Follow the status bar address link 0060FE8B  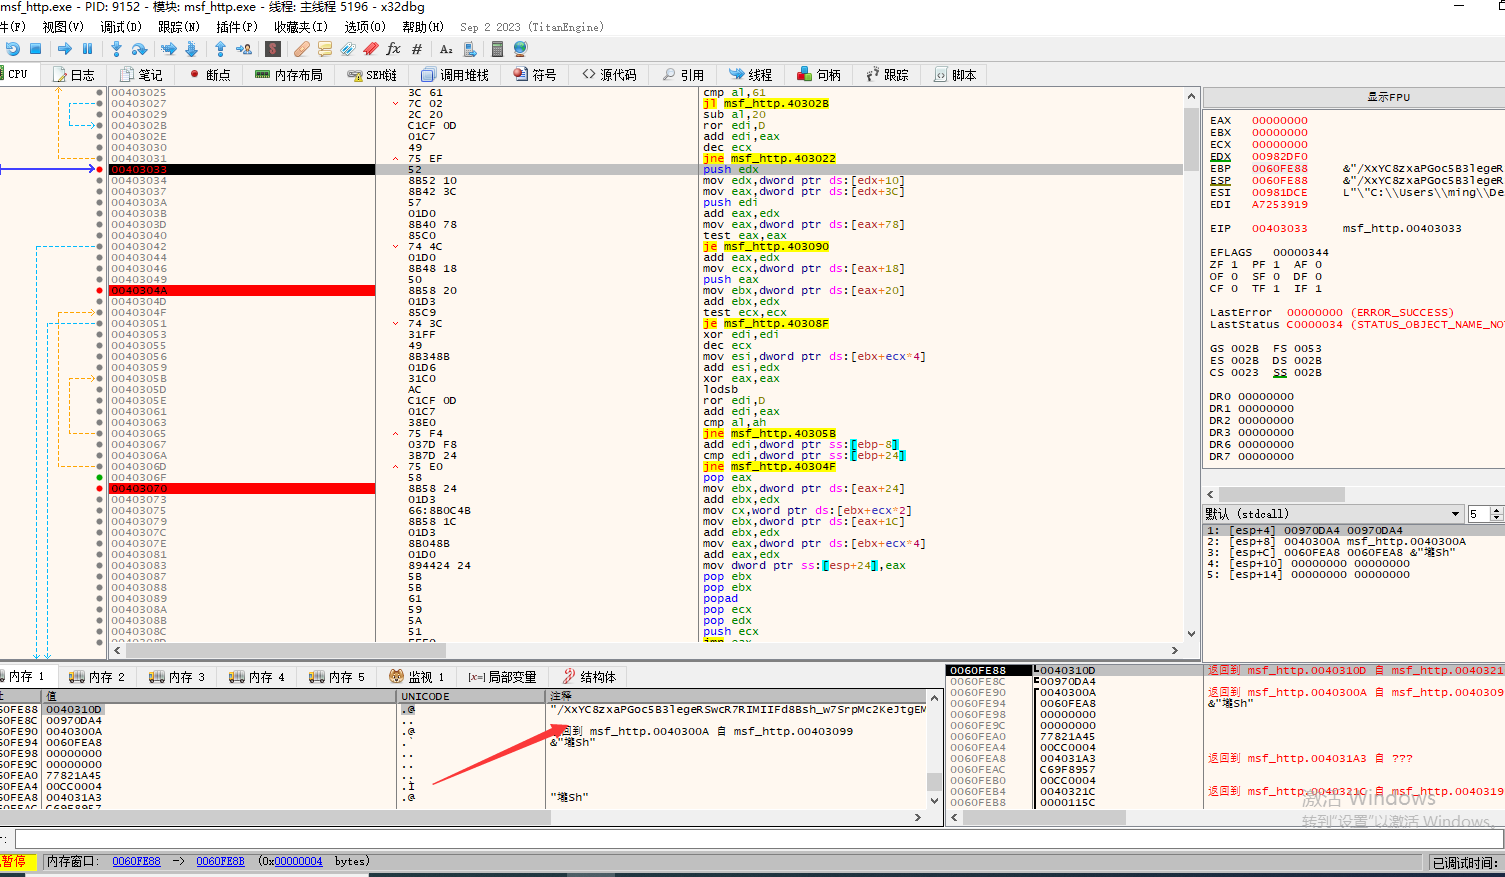pos(220,861)
